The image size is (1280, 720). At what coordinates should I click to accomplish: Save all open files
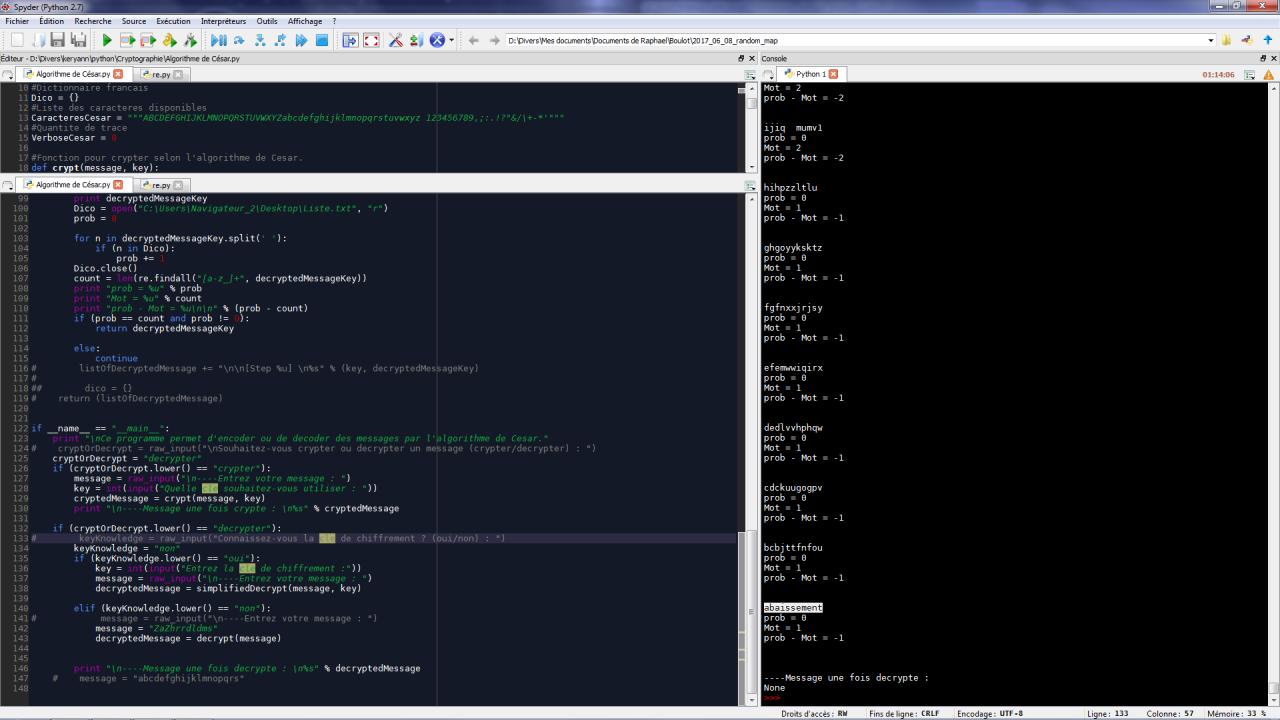point(79,40)
